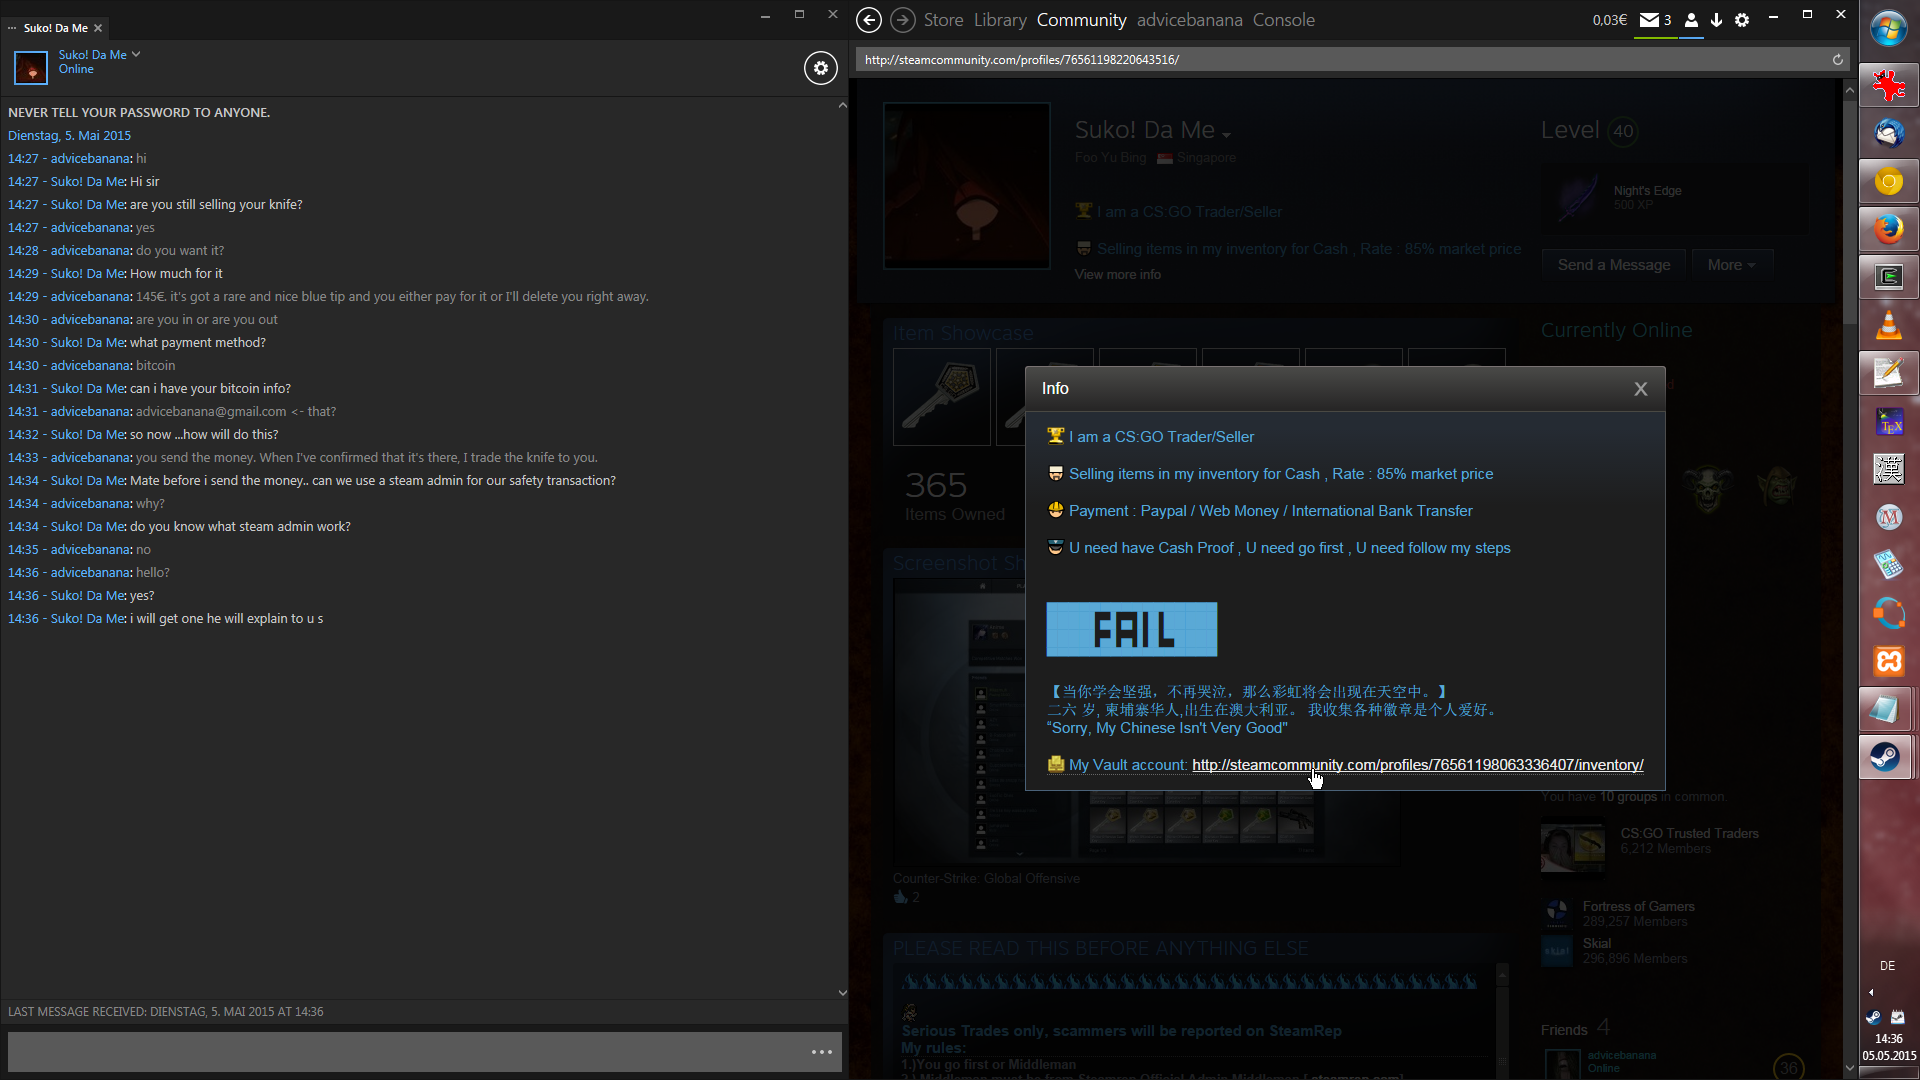Viewport: 1920px width, 1080px height.
Task: Open downloads via the down-arrow icon
Action: coord(1716,20)
